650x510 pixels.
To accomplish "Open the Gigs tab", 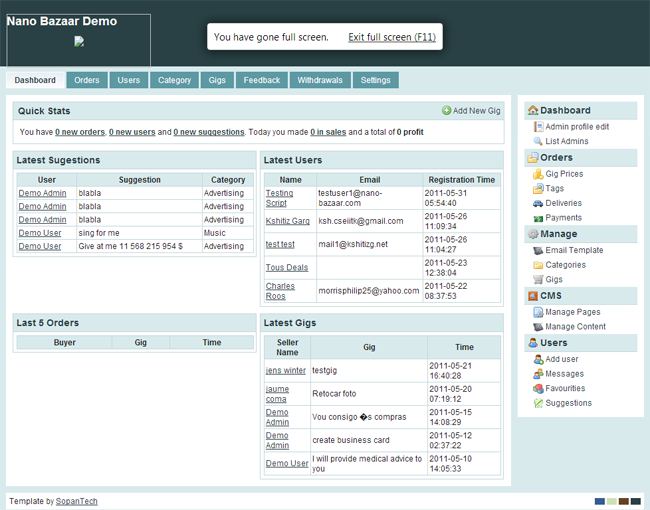I will click(217, 80).
